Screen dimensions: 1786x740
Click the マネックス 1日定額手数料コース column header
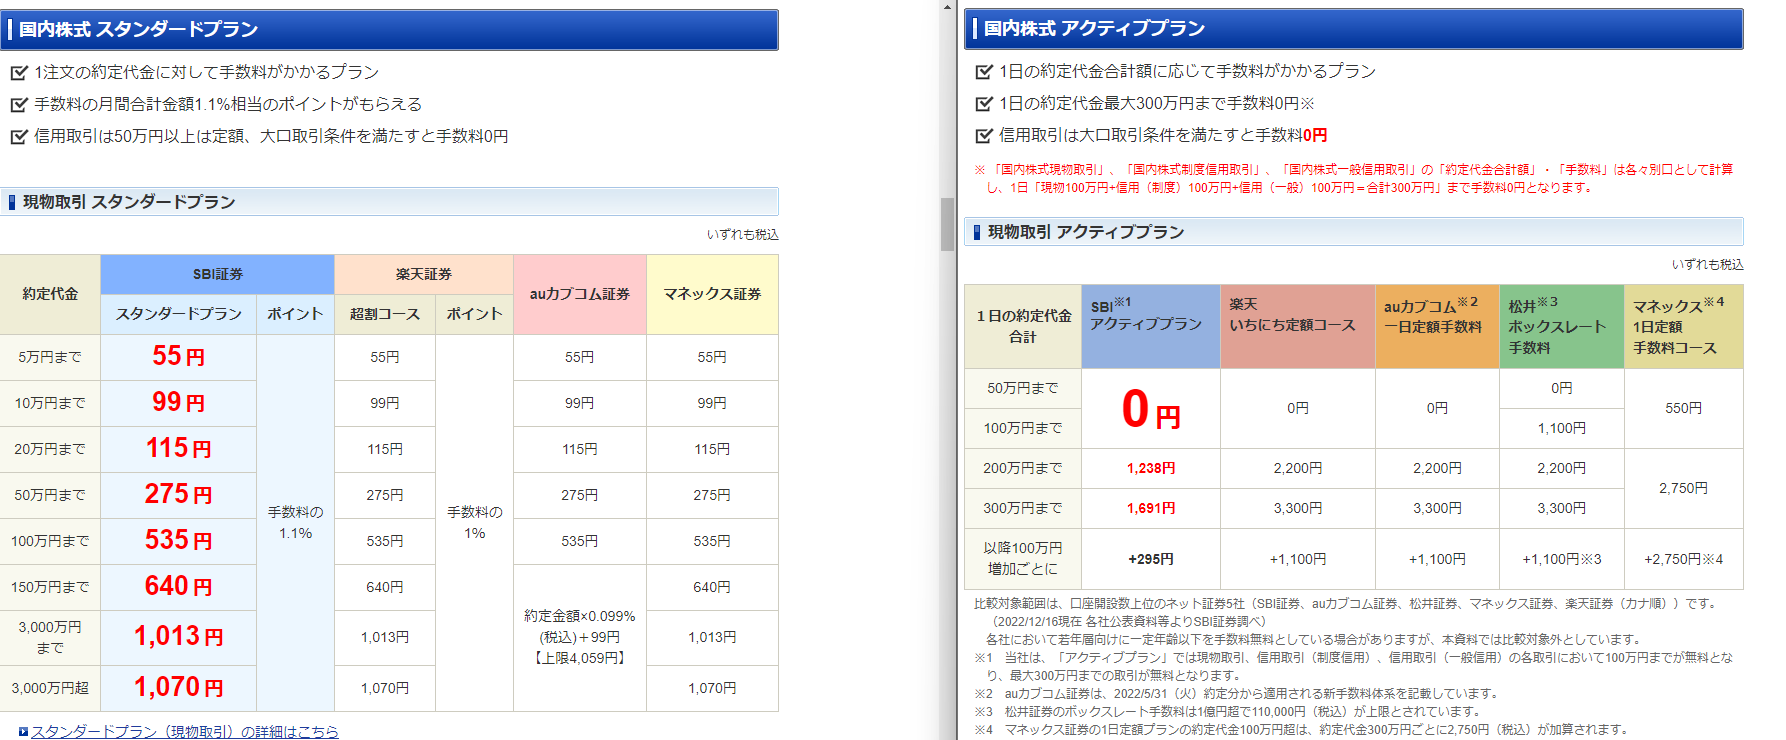(1684, 326)
